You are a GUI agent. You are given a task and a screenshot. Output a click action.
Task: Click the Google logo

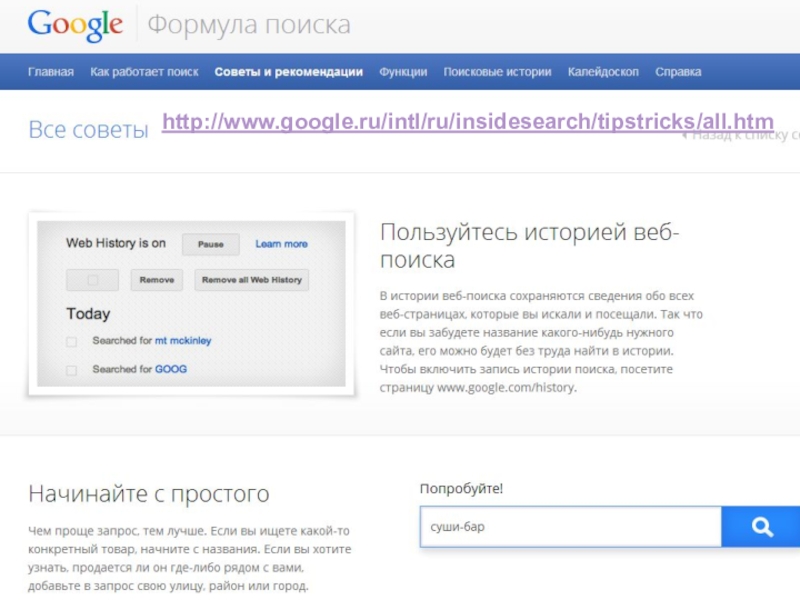click(x=75, y=24)
